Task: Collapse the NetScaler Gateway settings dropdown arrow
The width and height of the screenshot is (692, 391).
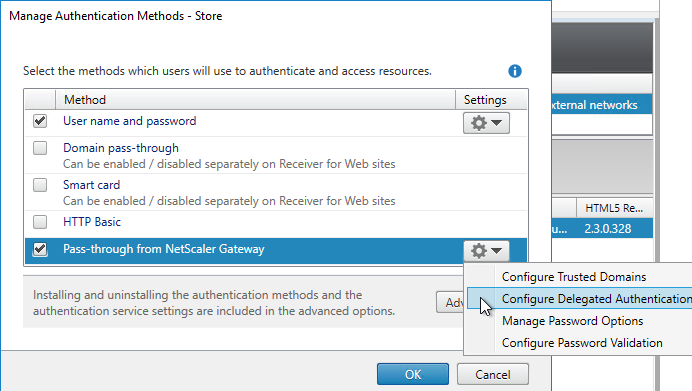Action: 496,251
